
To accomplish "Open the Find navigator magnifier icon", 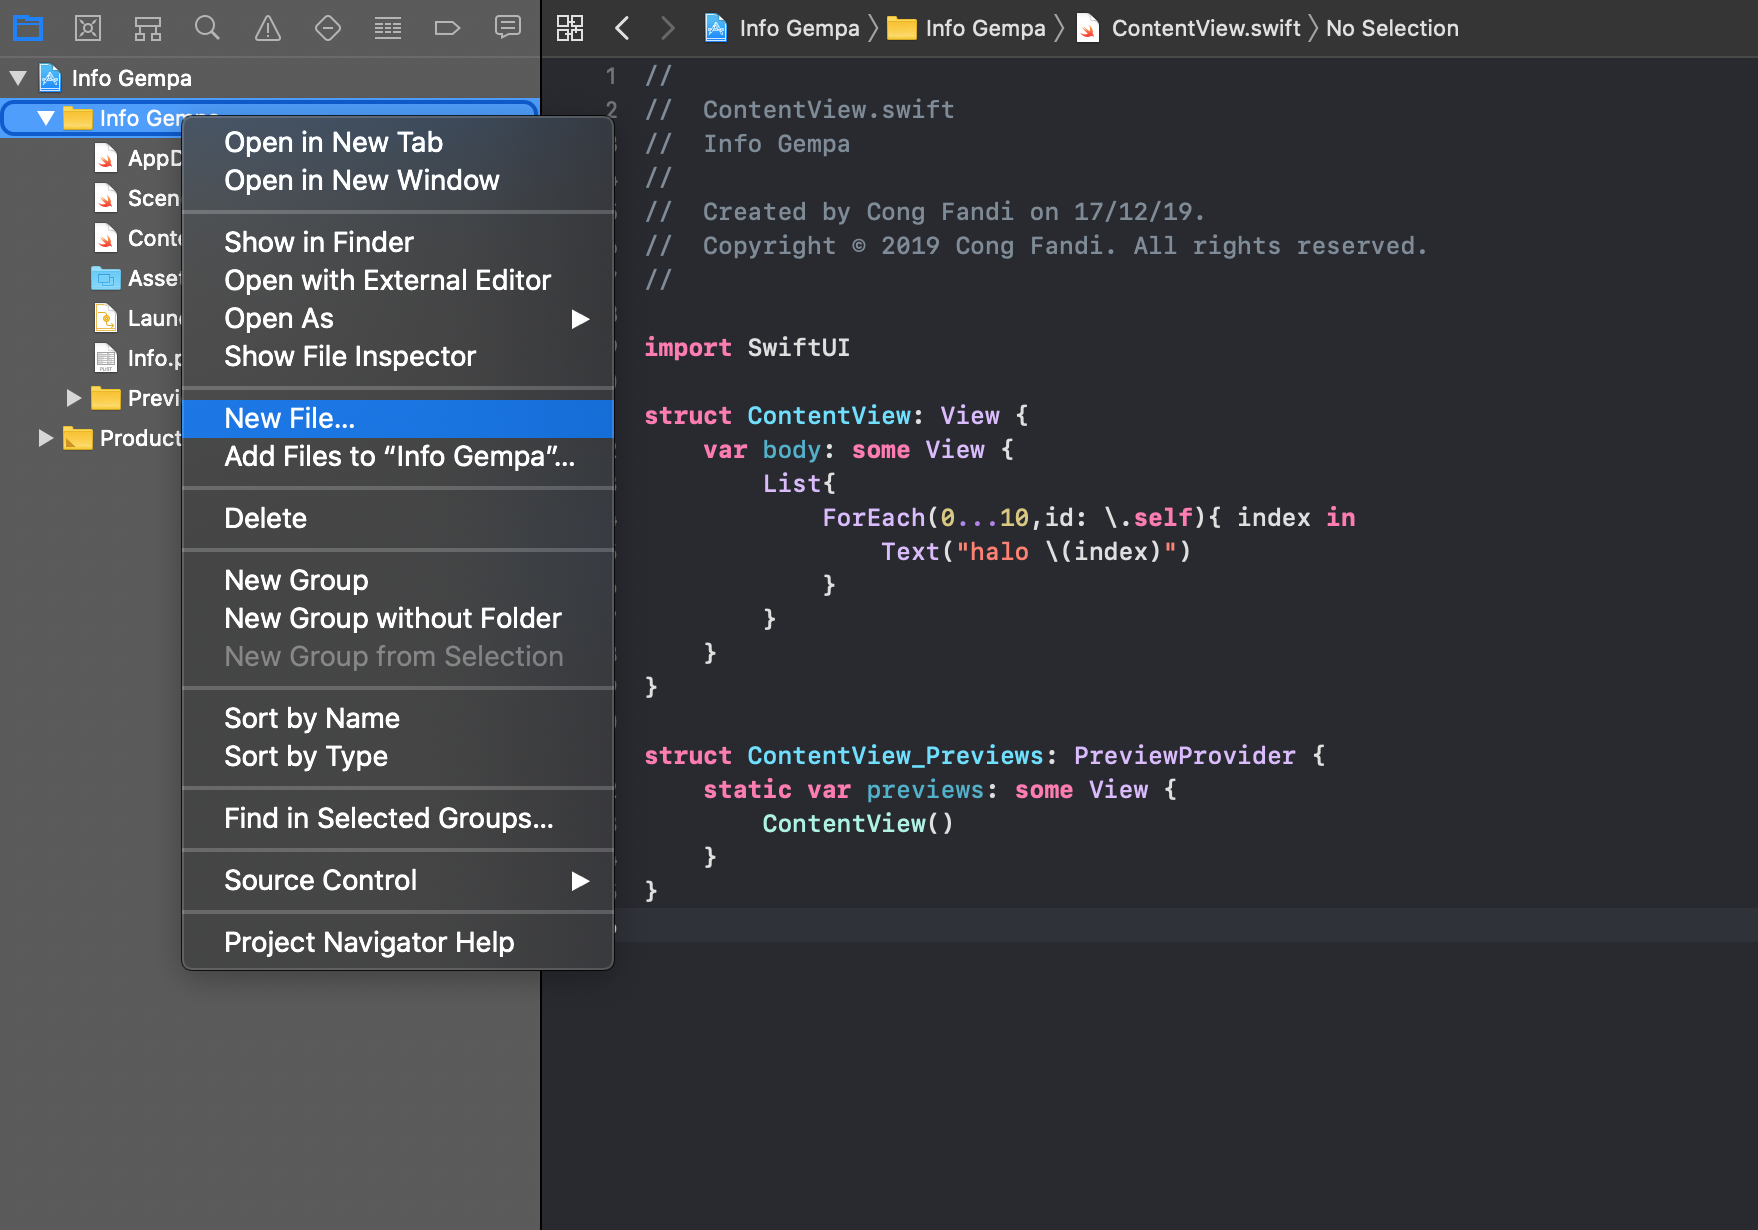I will click(207, 28).
